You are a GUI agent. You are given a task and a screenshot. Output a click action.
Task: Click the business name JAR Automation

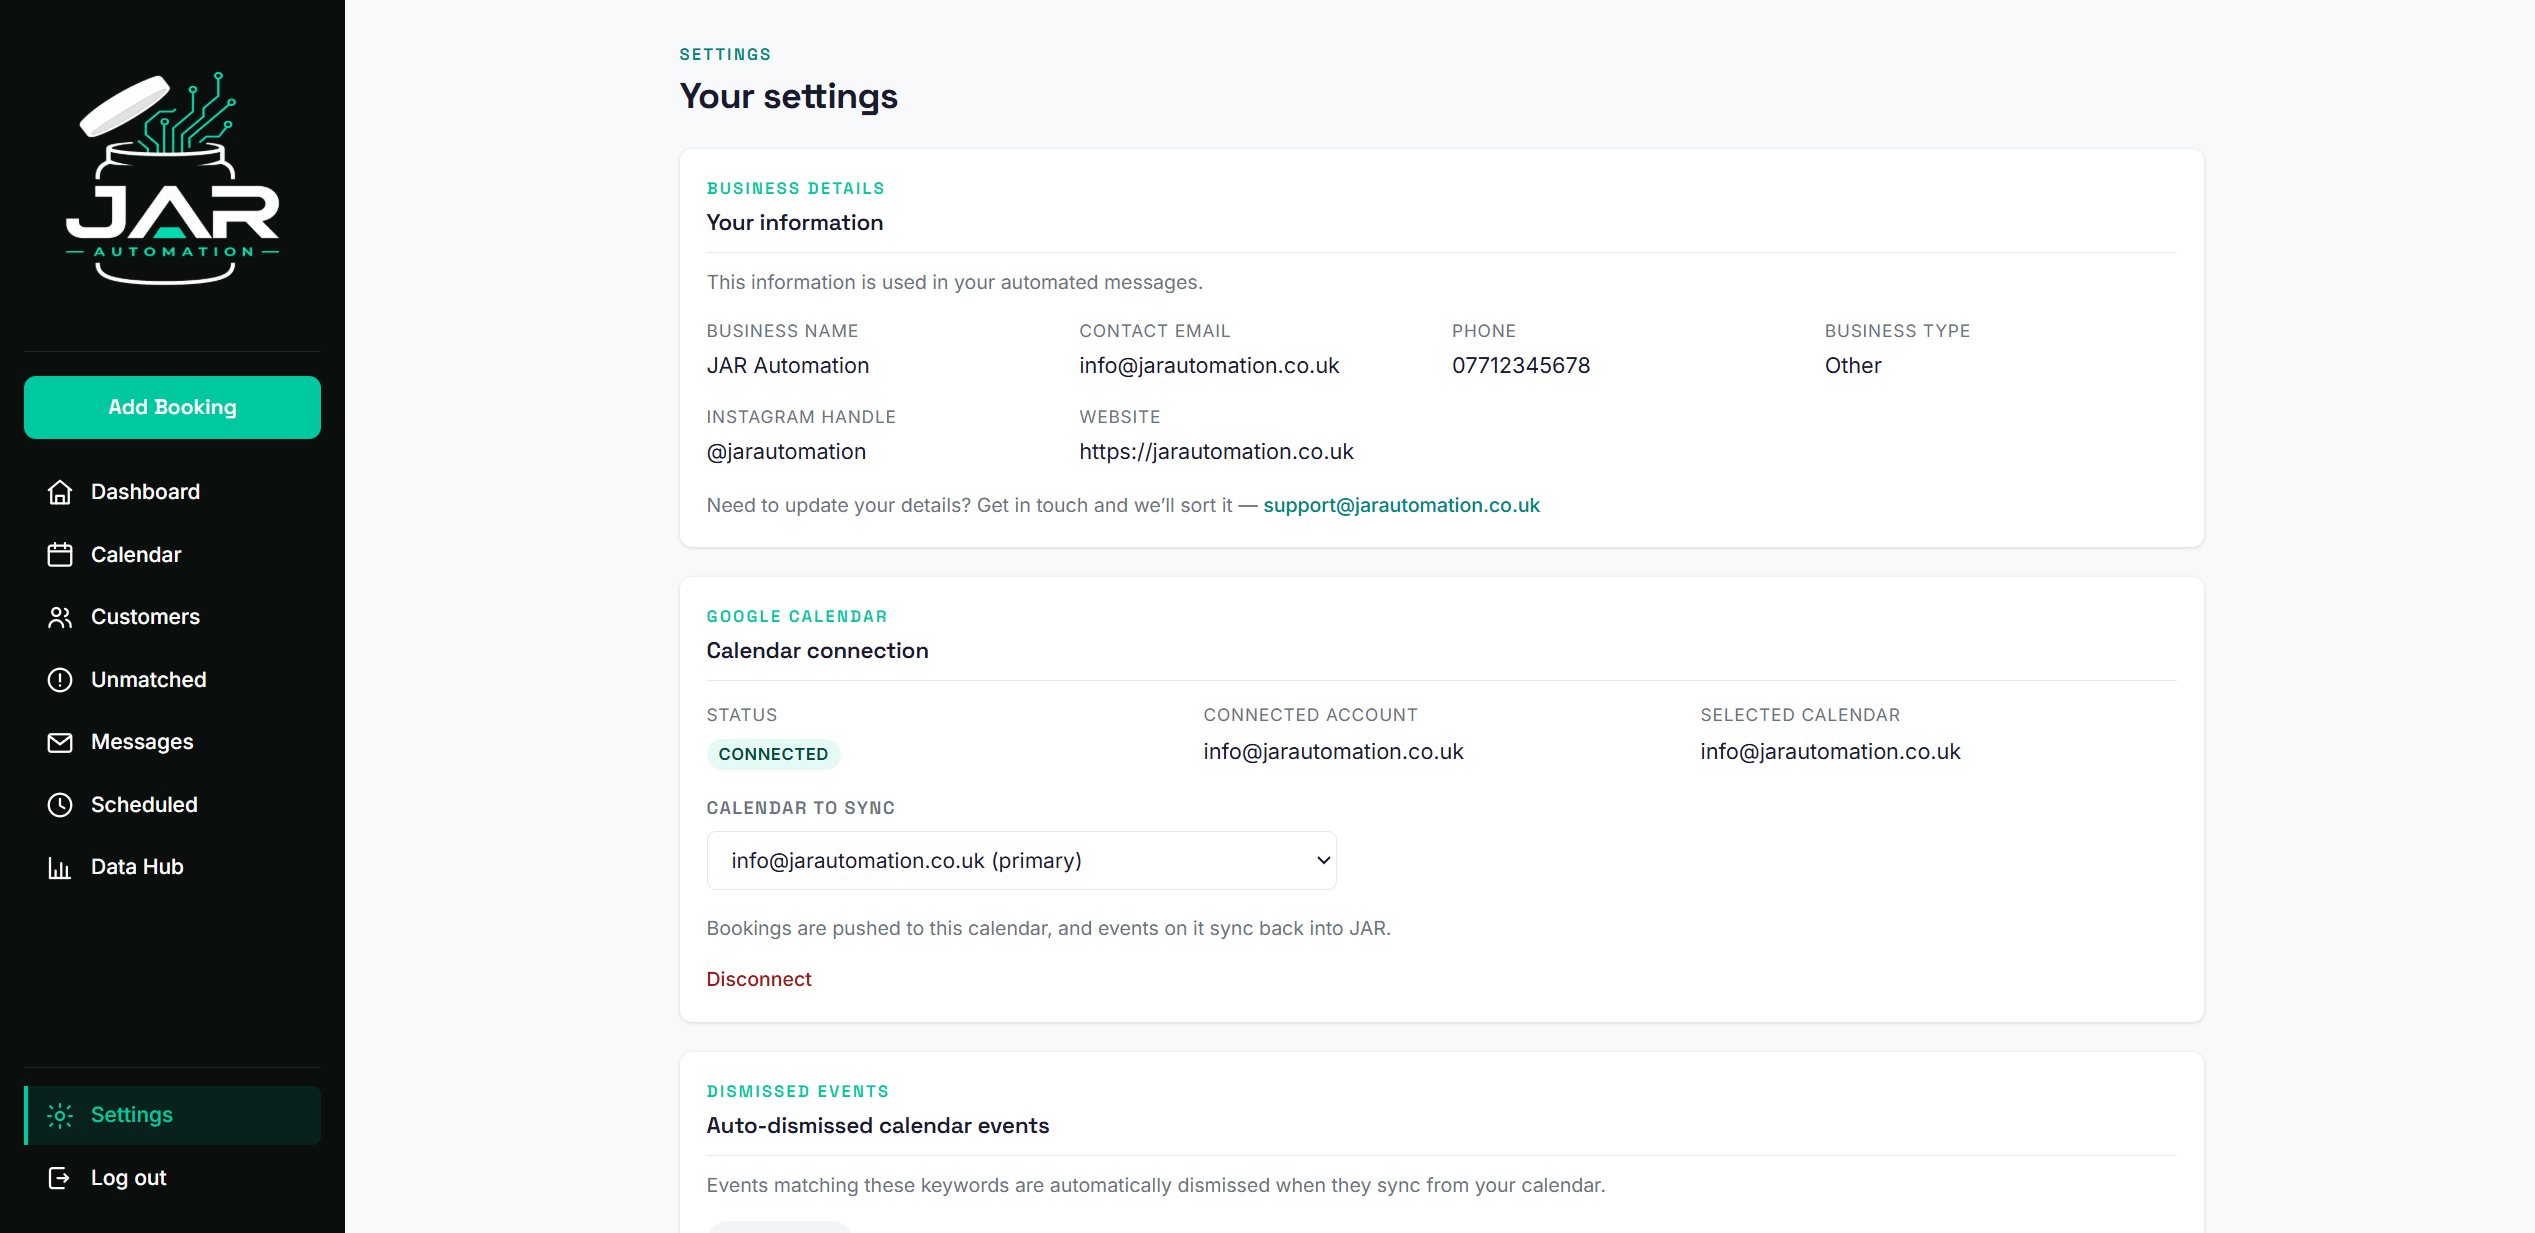point(788,366)
